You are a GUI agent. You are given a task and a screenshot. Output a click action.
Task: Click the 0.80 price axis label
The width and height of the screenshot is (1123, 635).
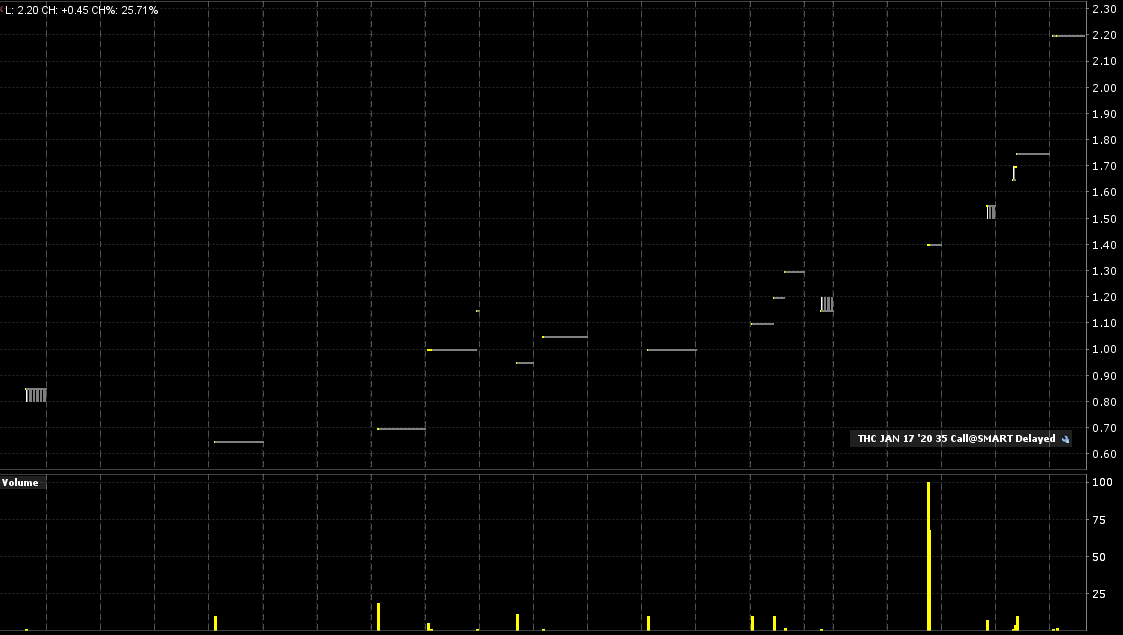pos(1104,402)
